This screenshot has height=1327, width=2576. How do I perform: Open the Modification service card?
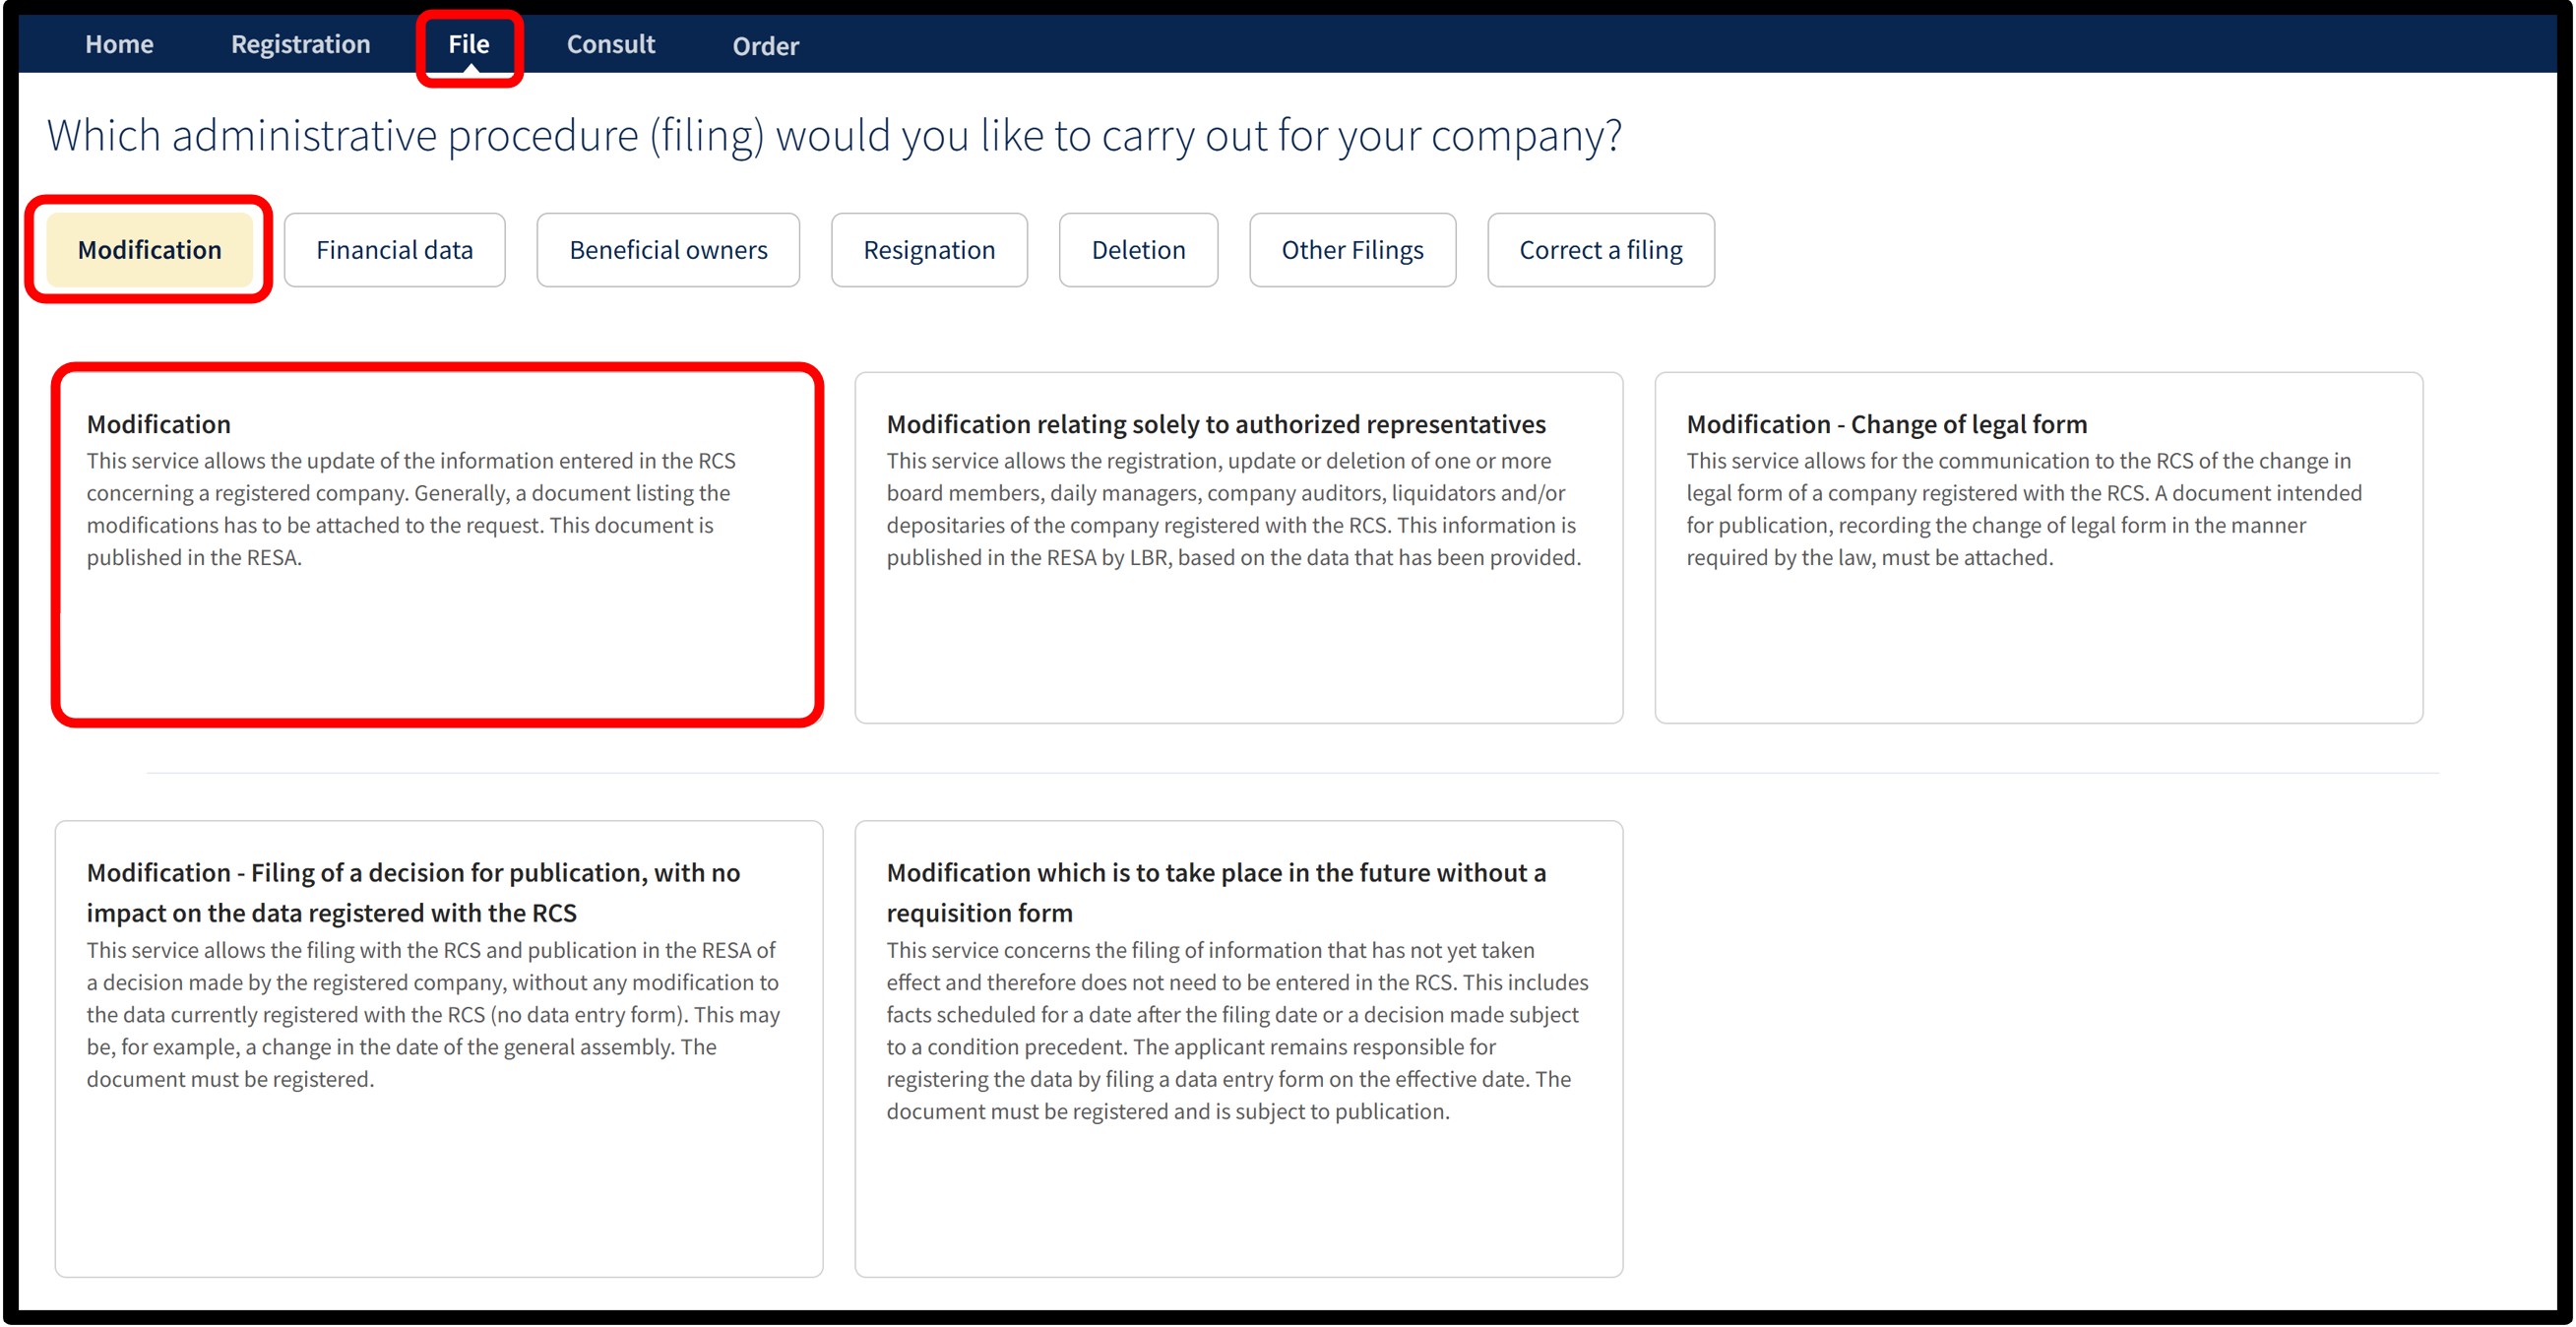[x=439, y=547]
